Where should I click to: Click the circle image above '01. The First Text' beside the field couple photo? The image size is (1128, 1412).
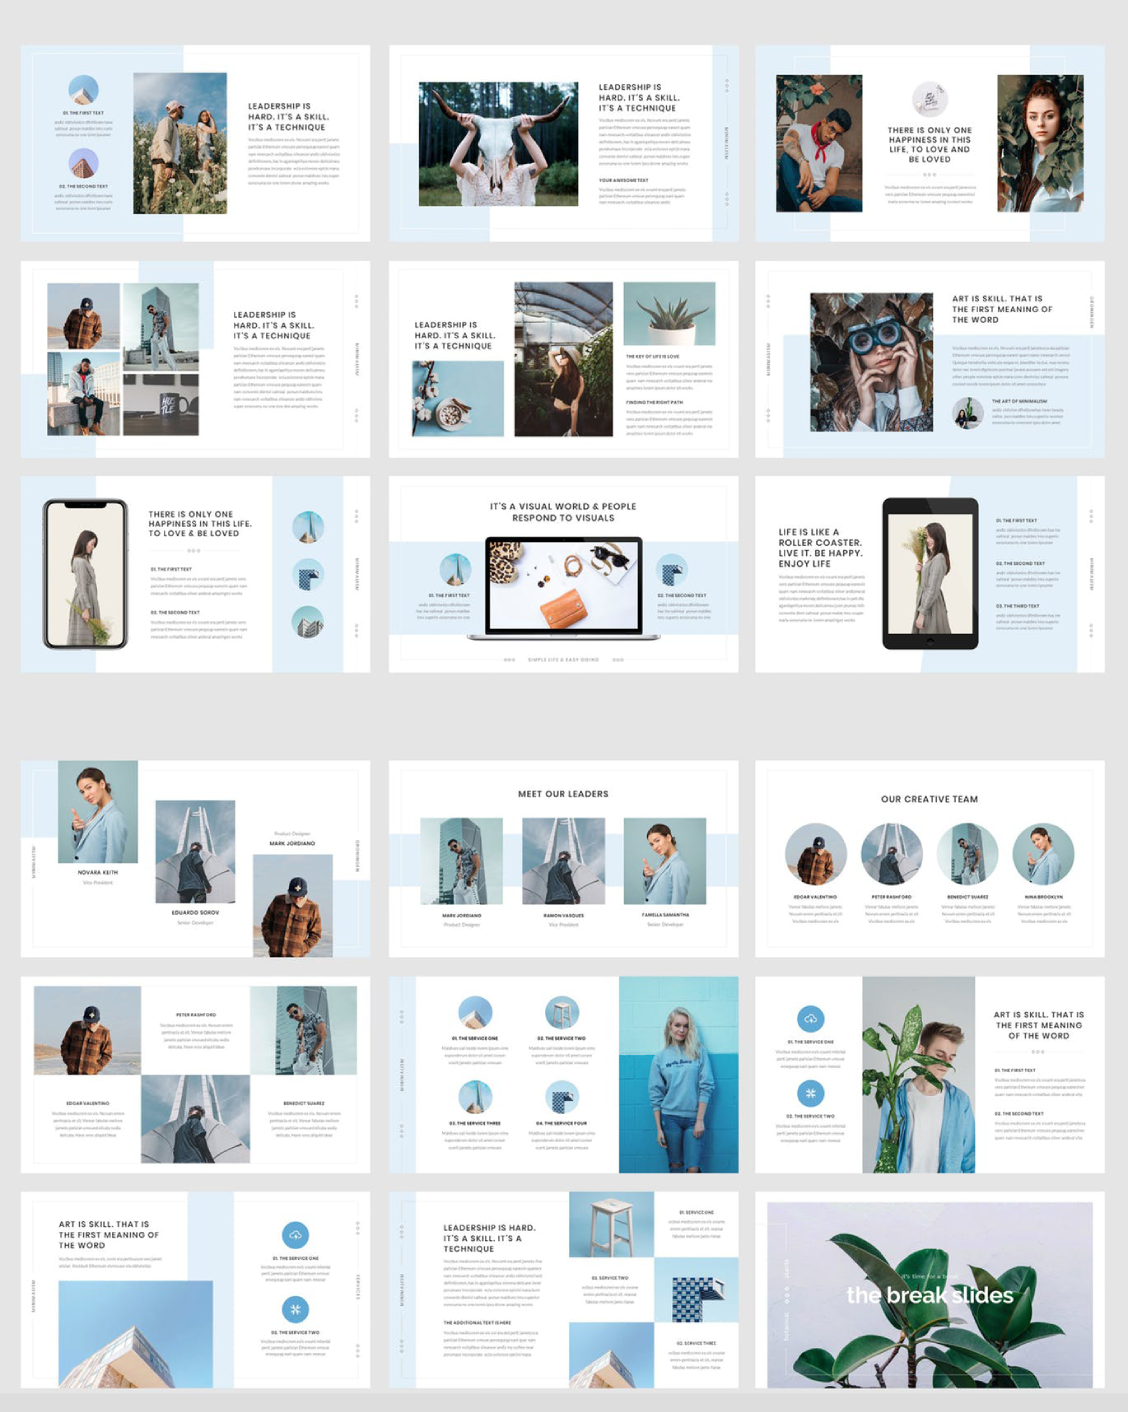tap(83, 90)
